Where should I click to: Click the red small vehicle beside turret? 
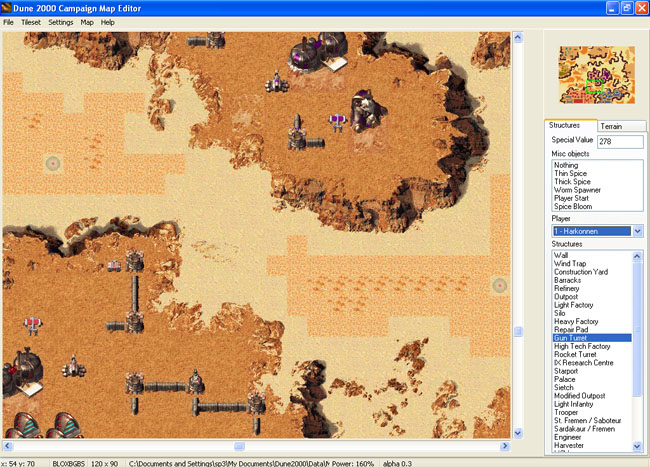coord(114,266)
